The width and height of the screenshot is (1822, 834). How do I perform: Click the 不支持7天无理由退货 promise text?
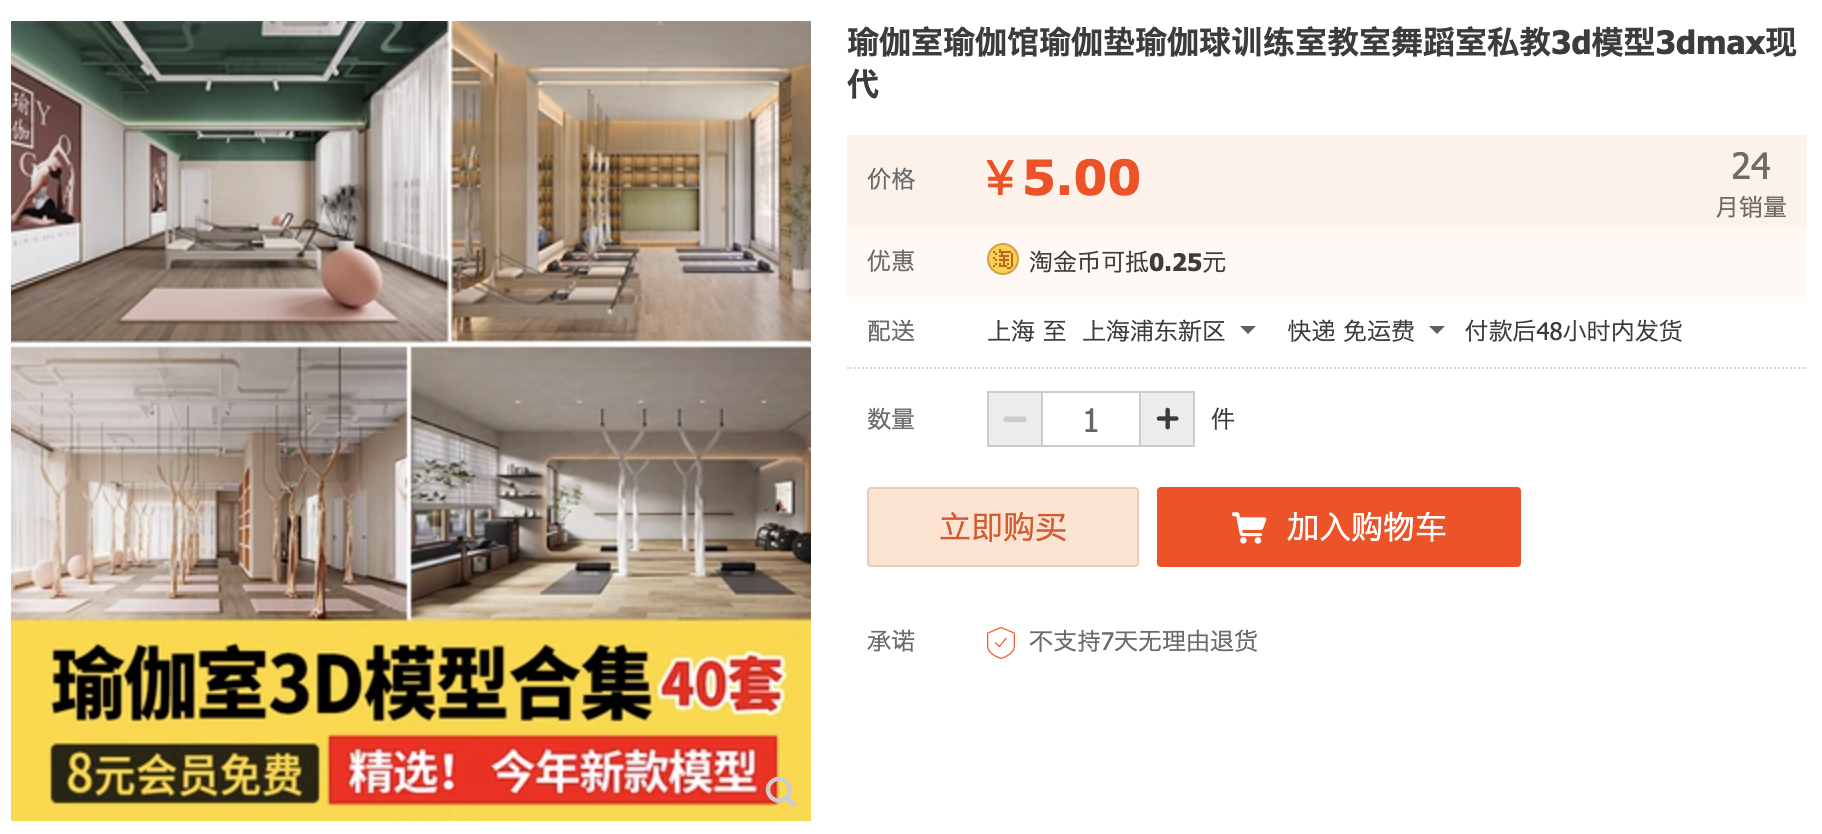(1143, 641)
